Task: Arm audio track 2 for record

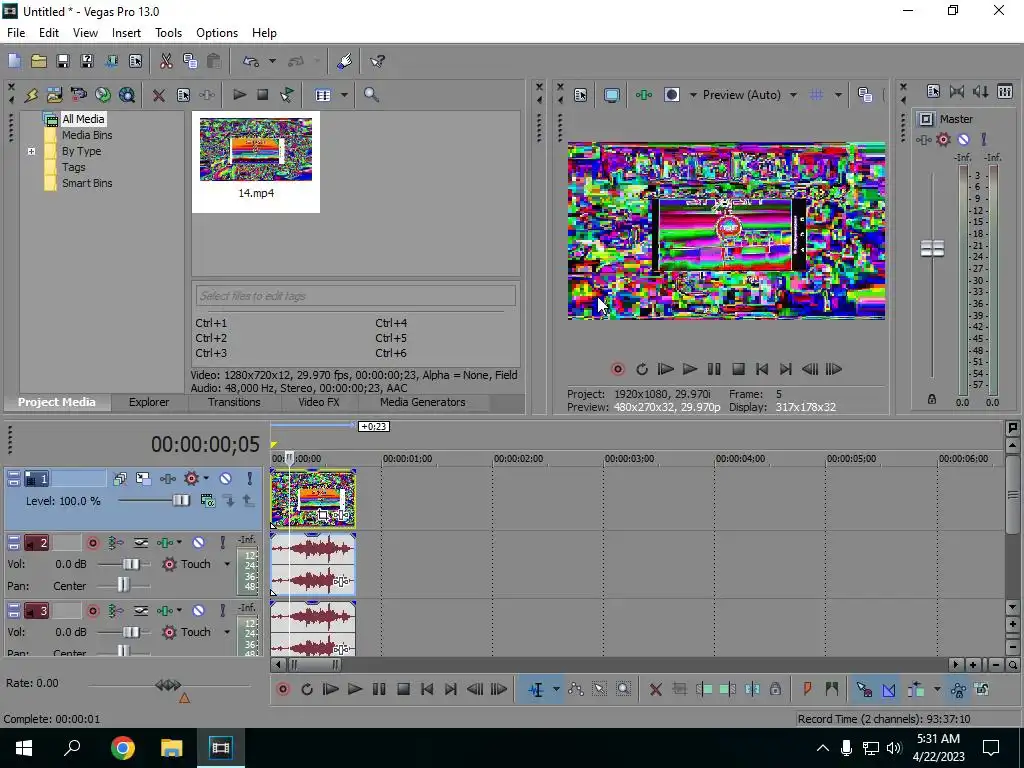Action: [x=93, y=543]
